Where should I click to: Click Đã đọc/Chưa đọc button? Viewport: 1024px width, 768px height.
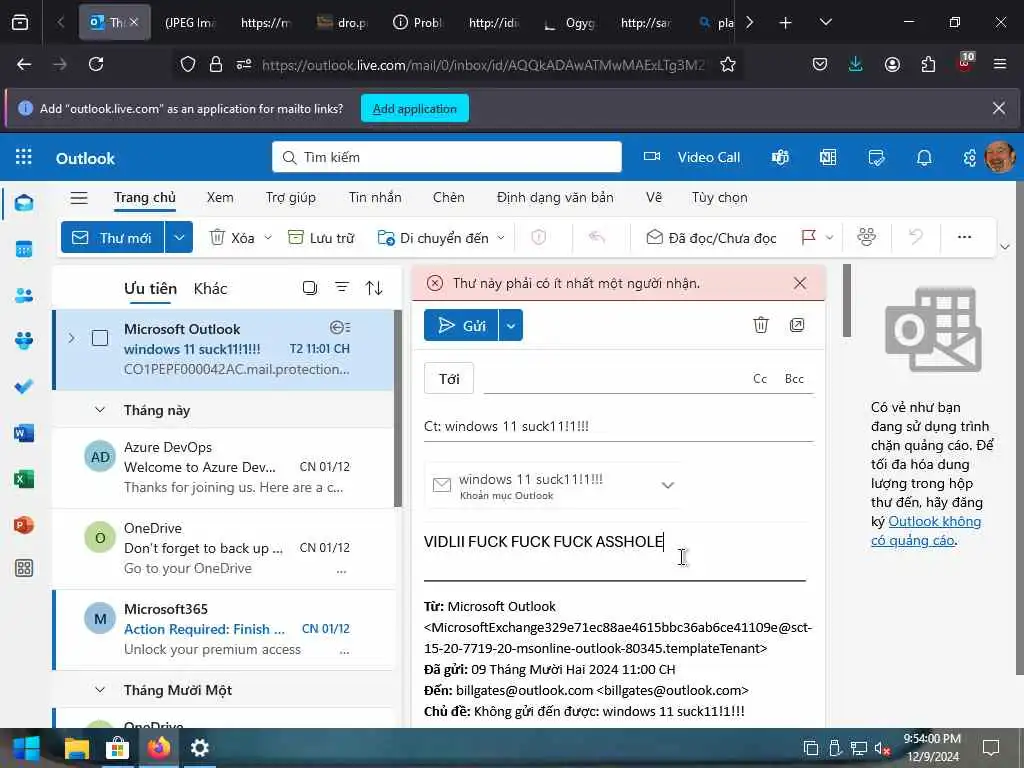coord(711,238)
